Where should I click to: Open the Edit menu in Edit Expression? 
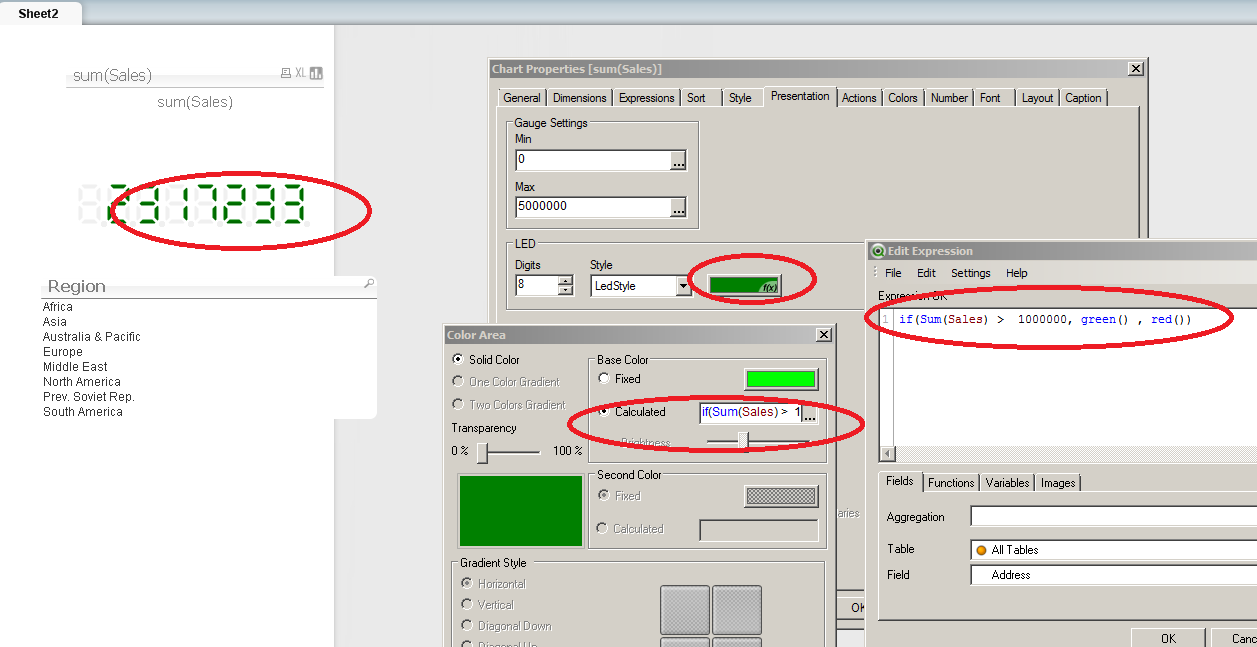coord(927,273)
